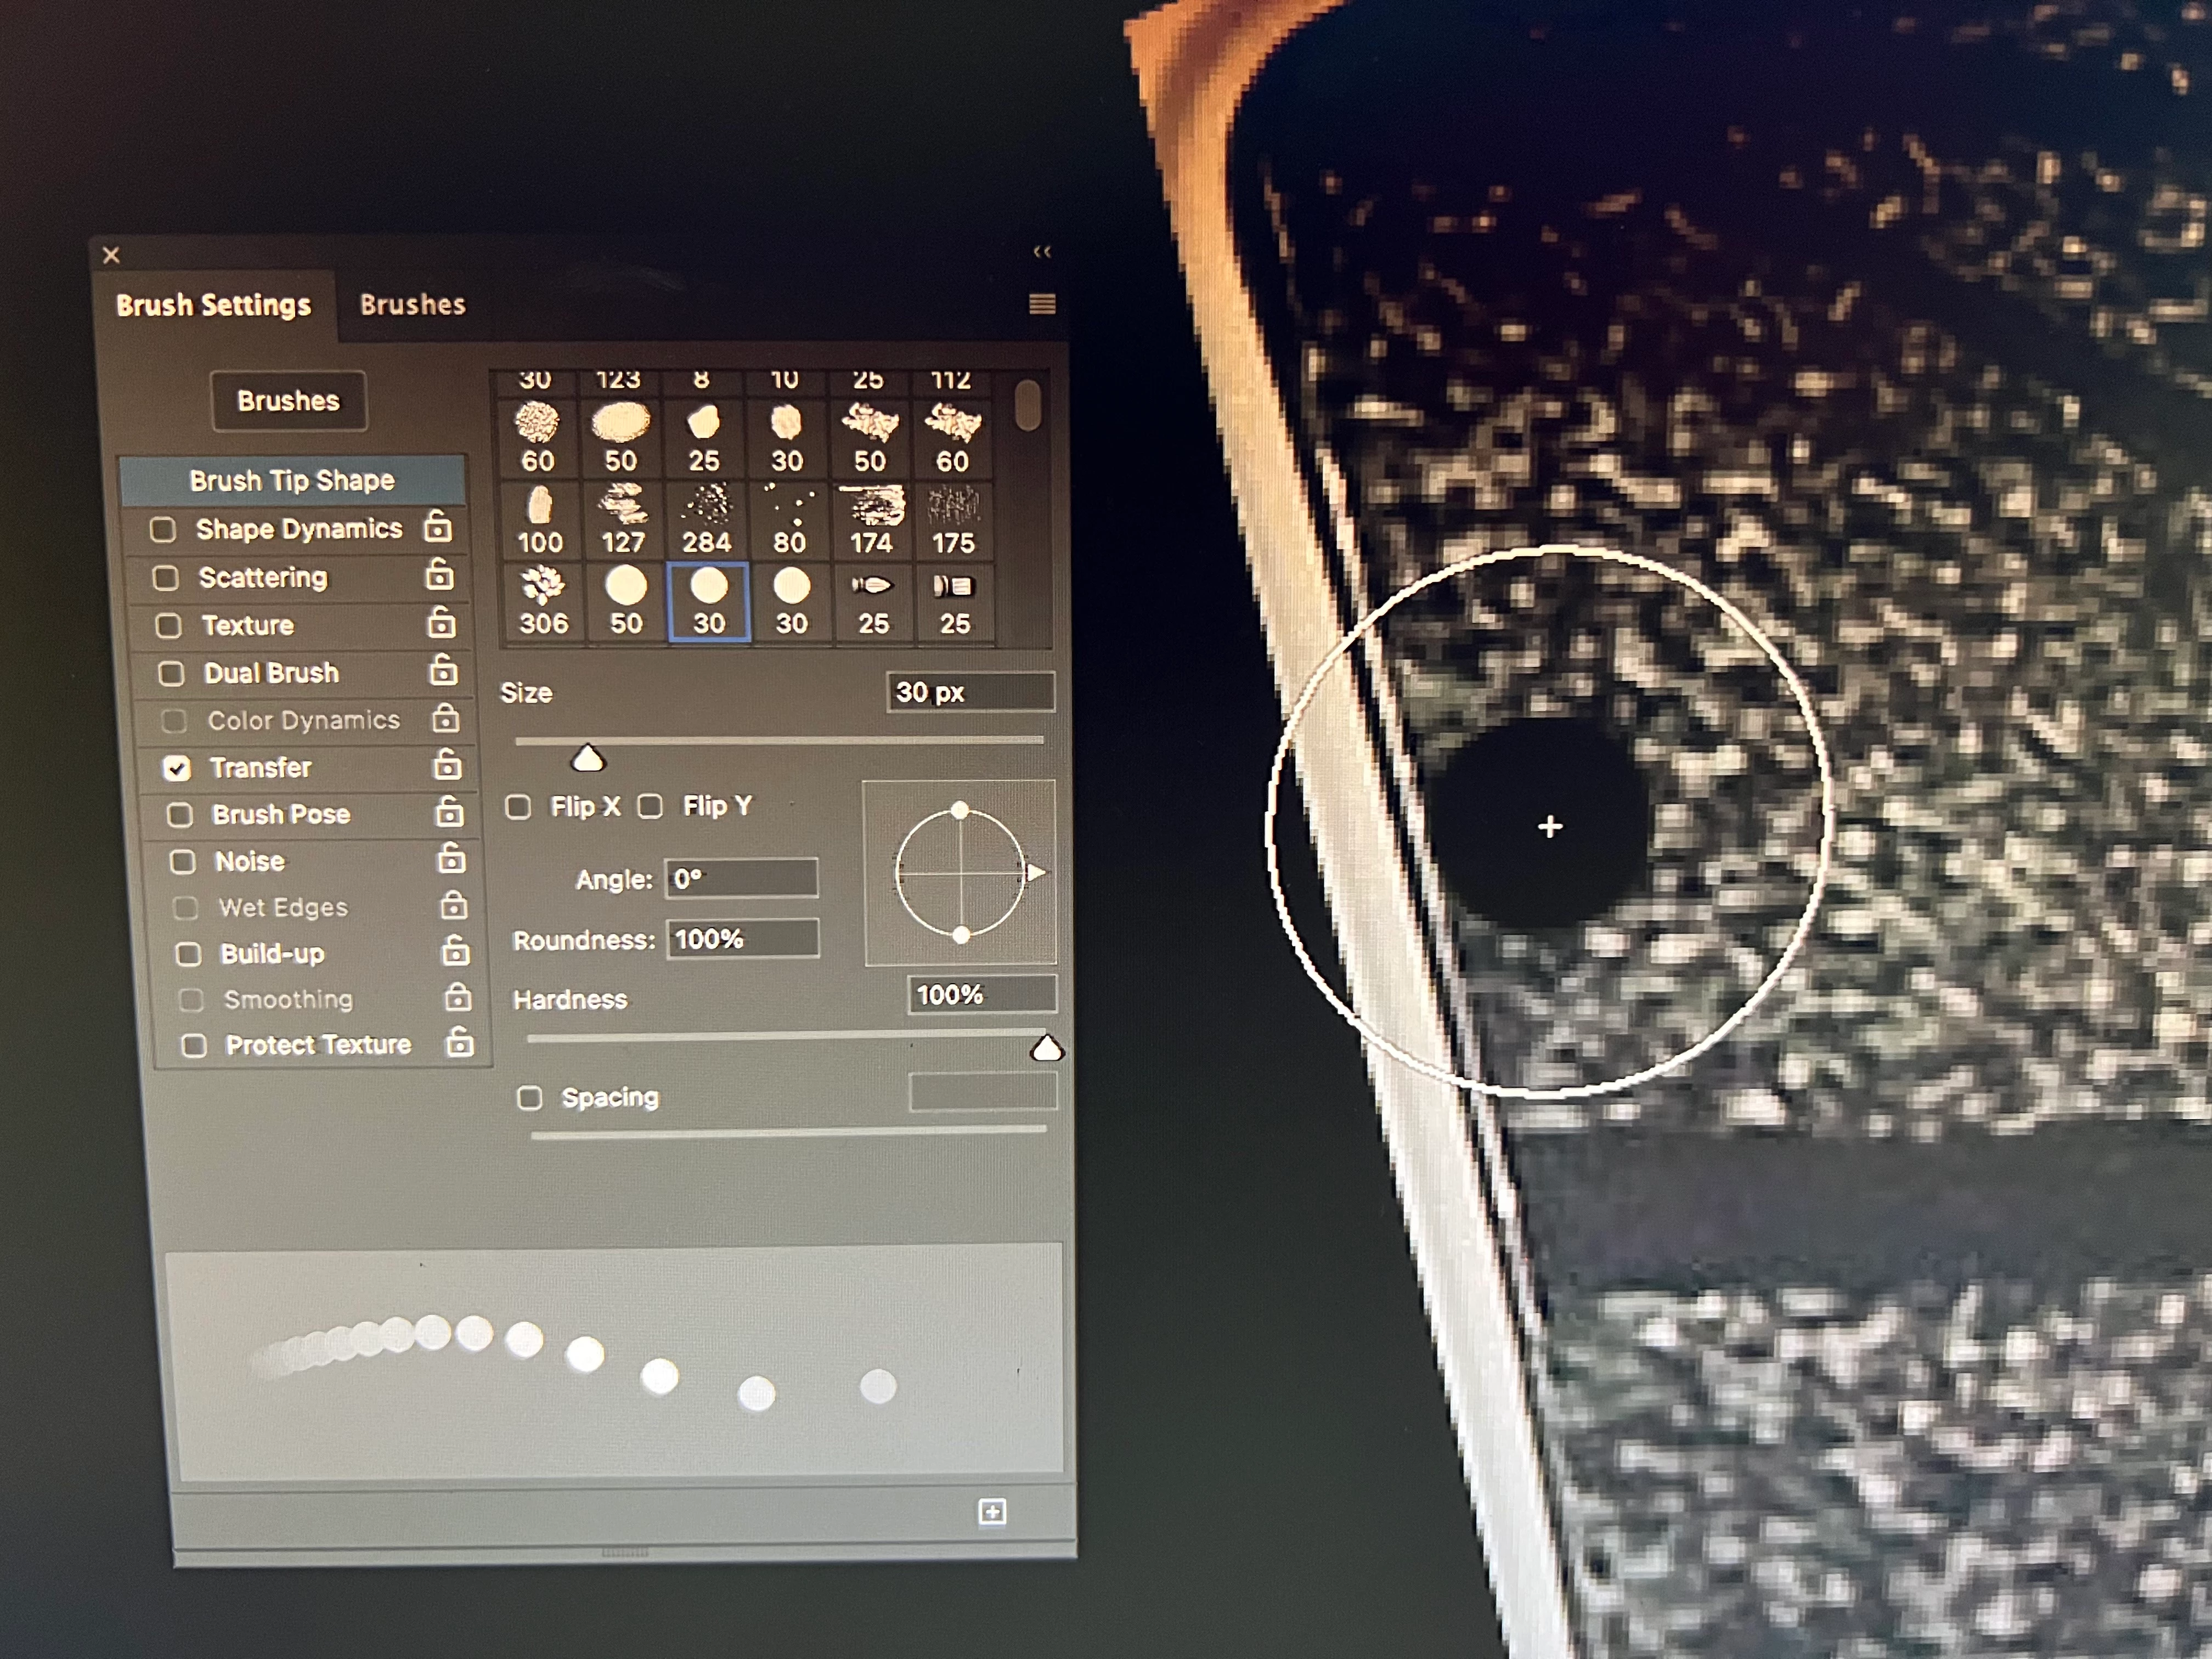Enable the Shape Dynamics checkbox
Viewport: 2212px width, 1659px height.
(x=163, y=529)
